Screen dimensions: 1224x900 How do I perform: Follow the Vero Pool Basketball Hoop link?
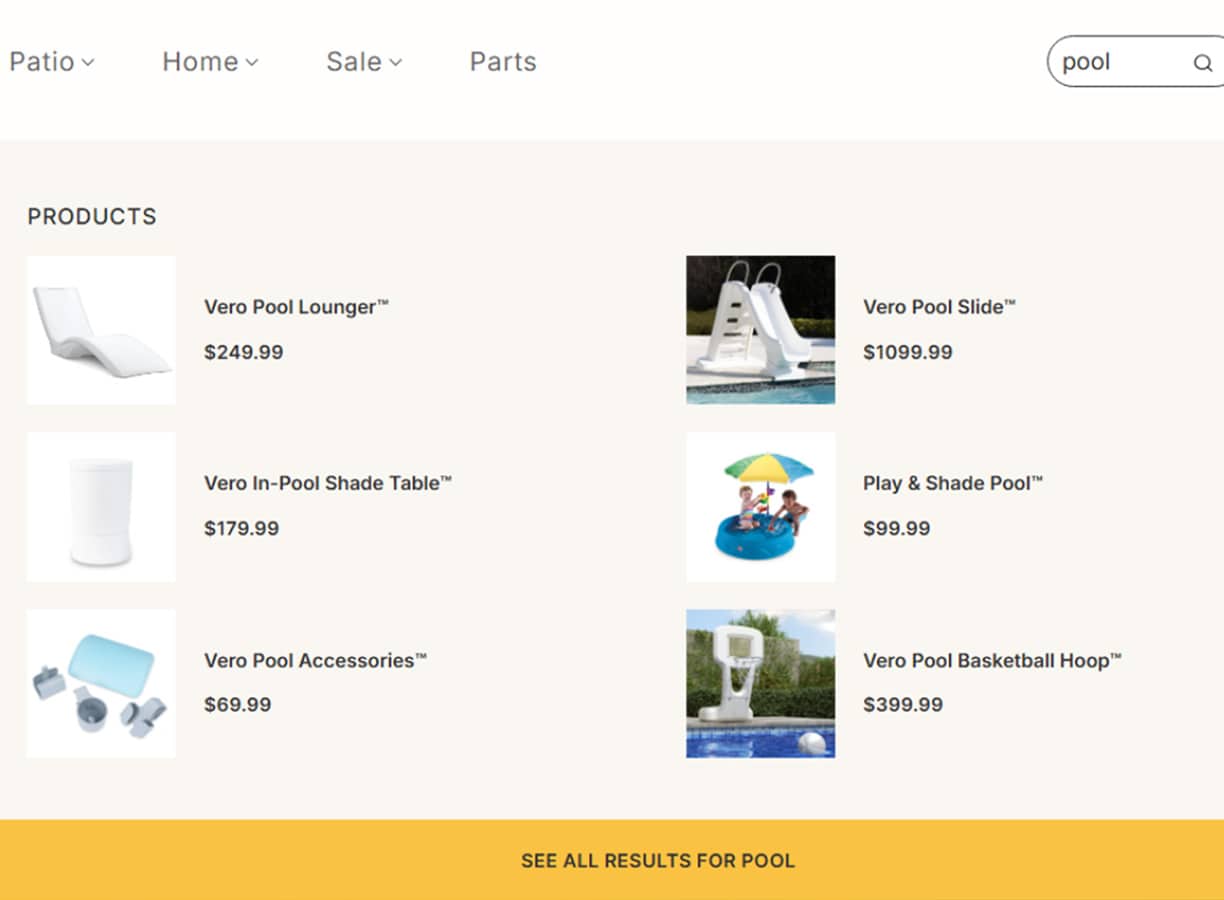coord(992,660)
